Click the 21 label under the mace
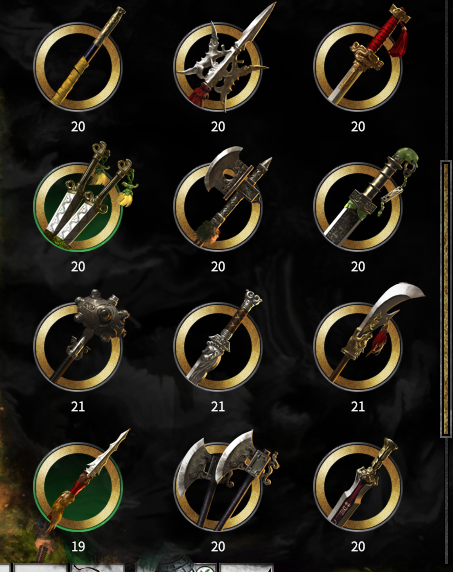This screenshot has width=453, height=572. pyautogui.click(x=78, y=406)
